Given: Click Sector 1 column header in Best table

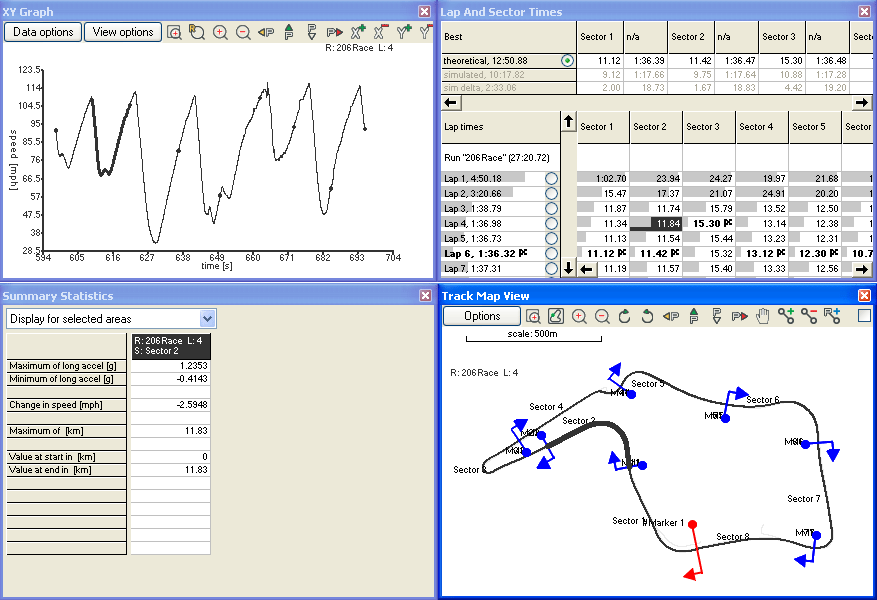Looking at the screenshot, I should [x=597, y=37].
